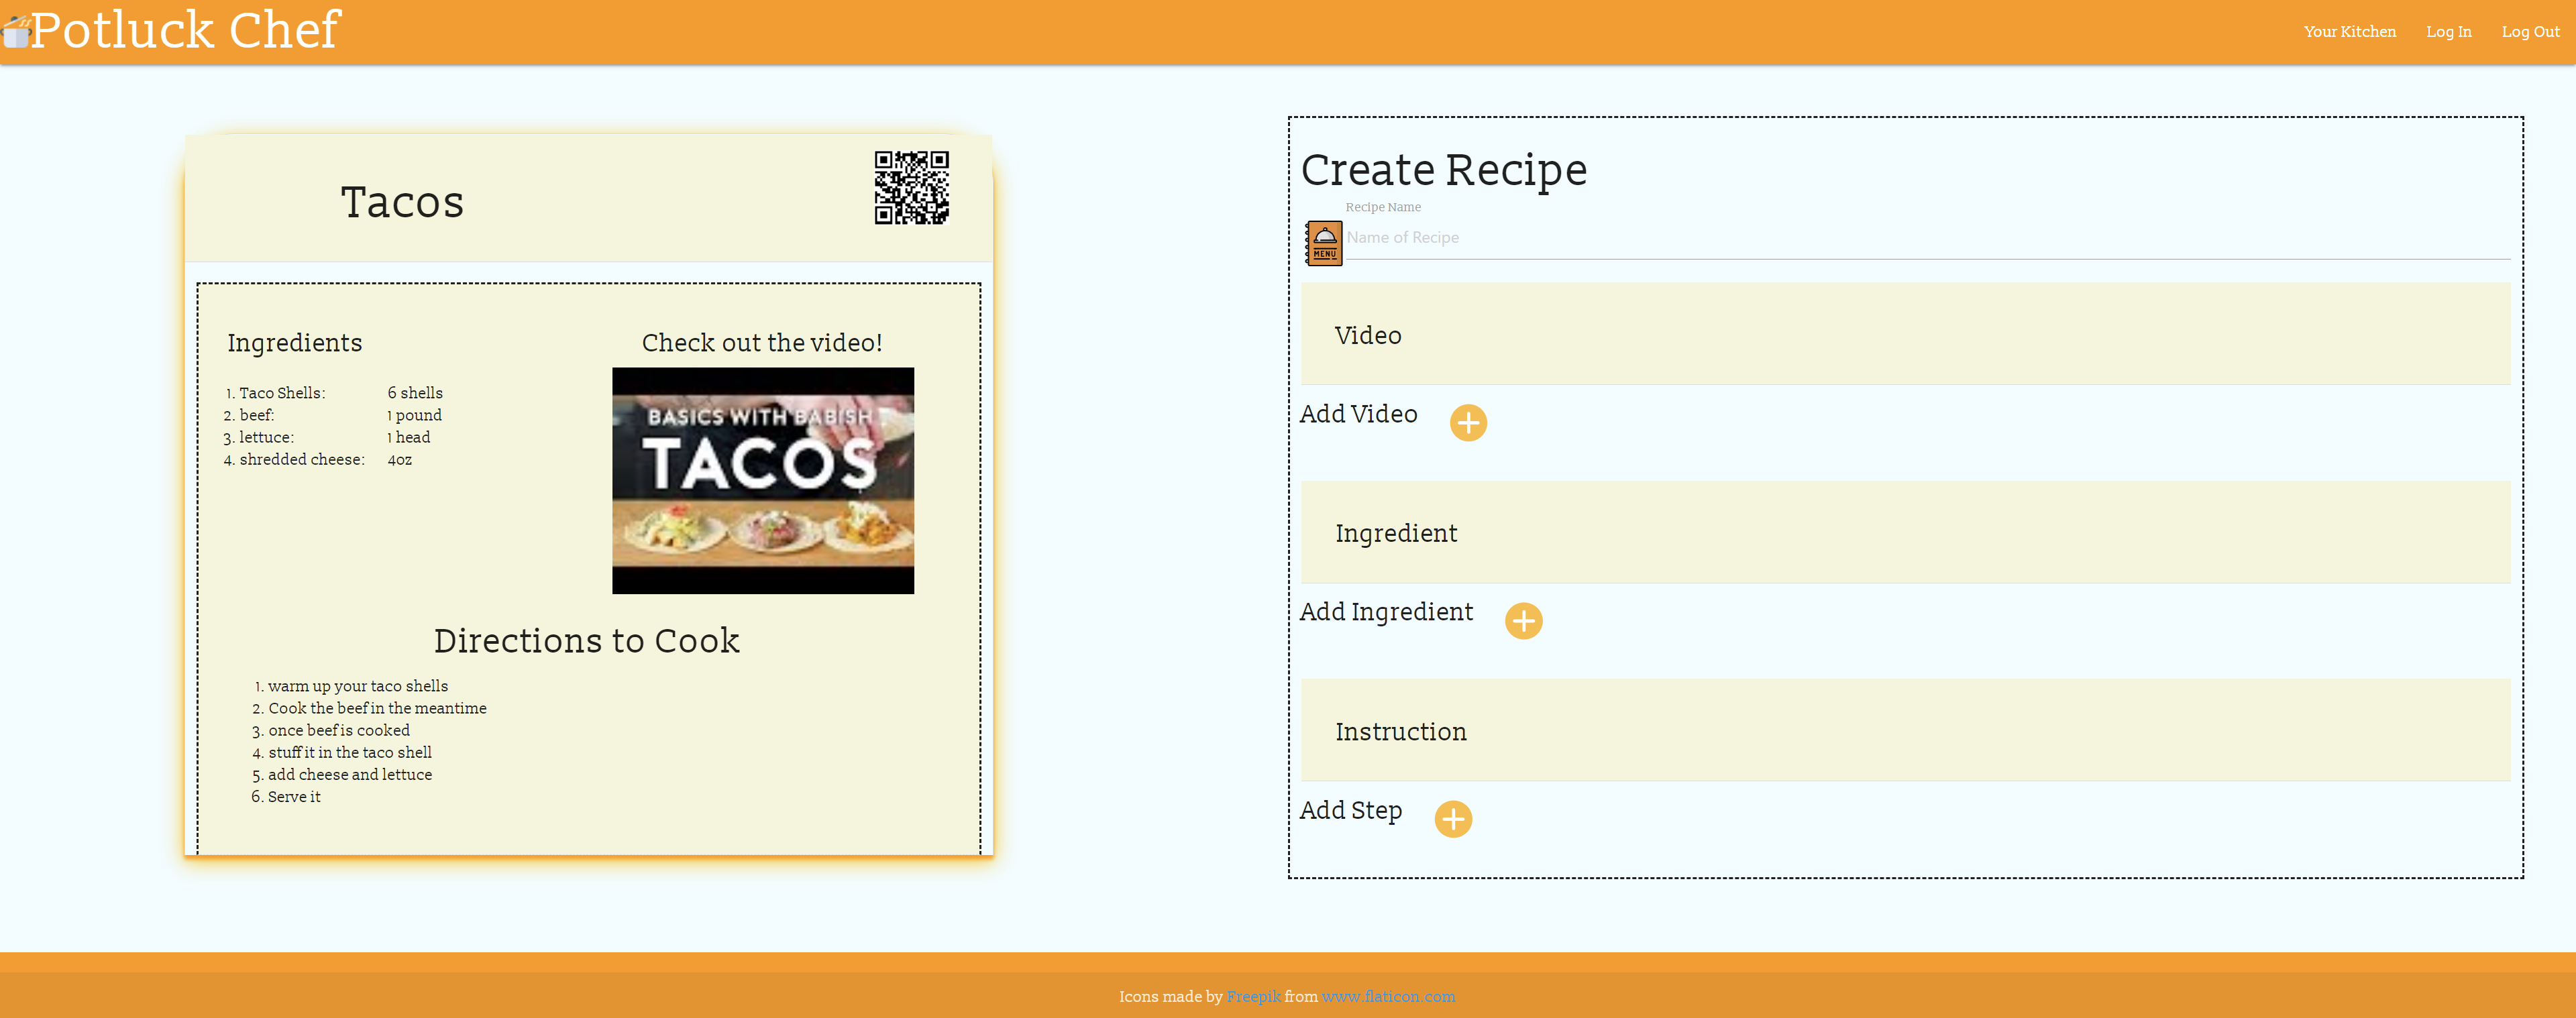The height and width of the screenshot is (1018, 2576).
Task: Click the 'Icons made by' footer text
Action: 1170,996
